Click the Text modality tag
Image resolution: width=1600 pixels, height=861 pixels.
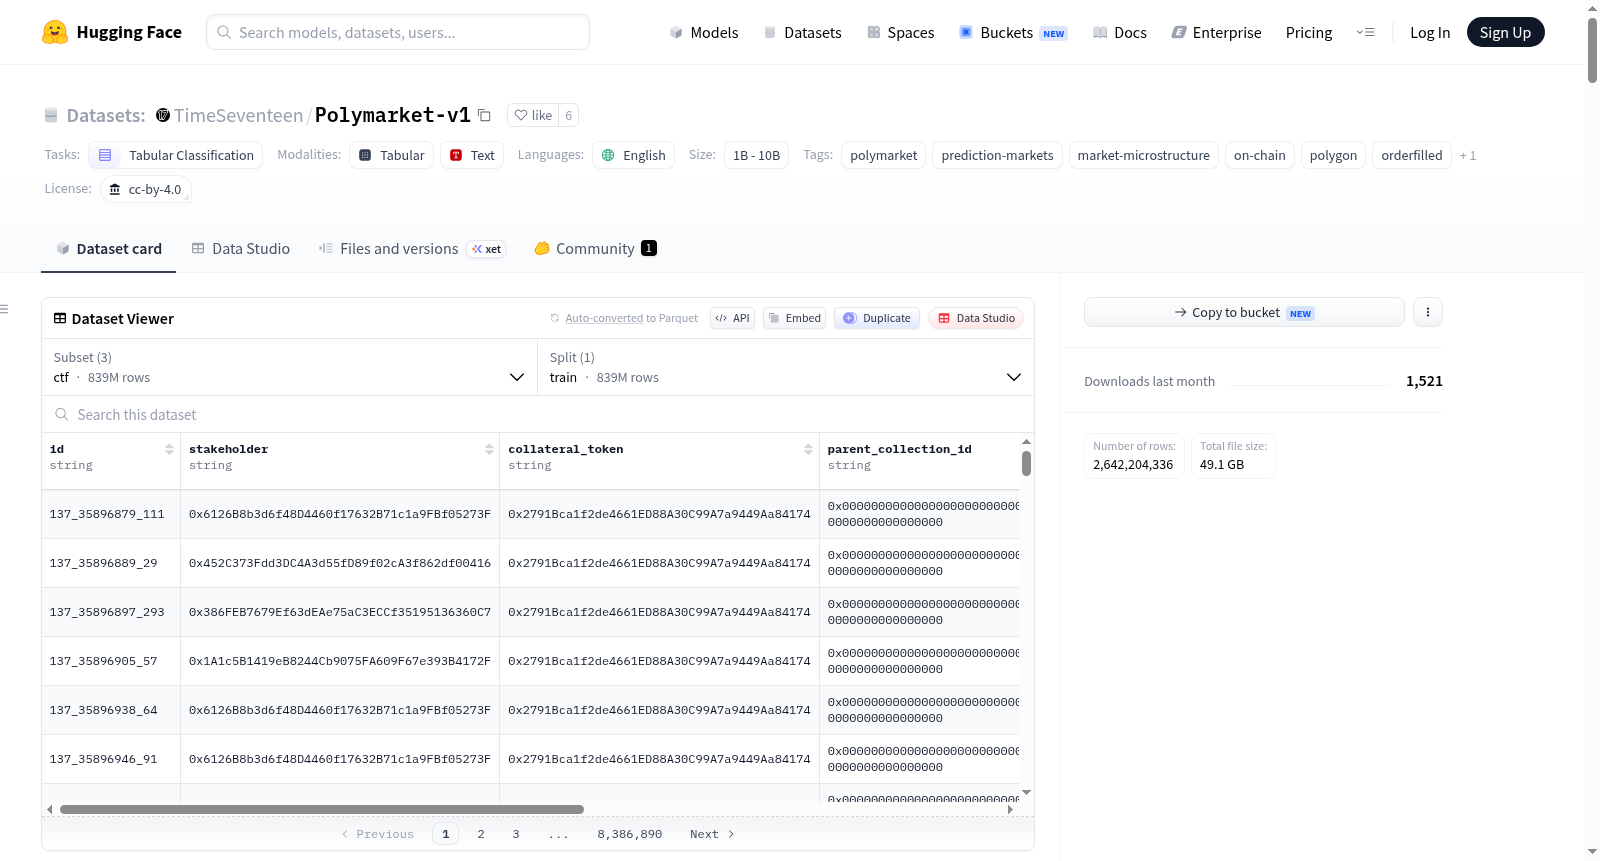tap(472, 155)
